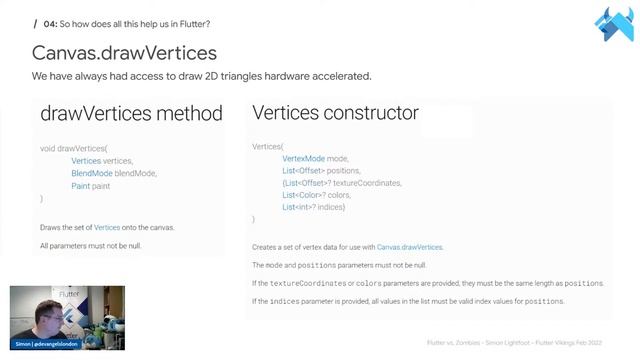Open the Paint type link
This screenshot has height=360, width=640.
click(x=80, y=186)
